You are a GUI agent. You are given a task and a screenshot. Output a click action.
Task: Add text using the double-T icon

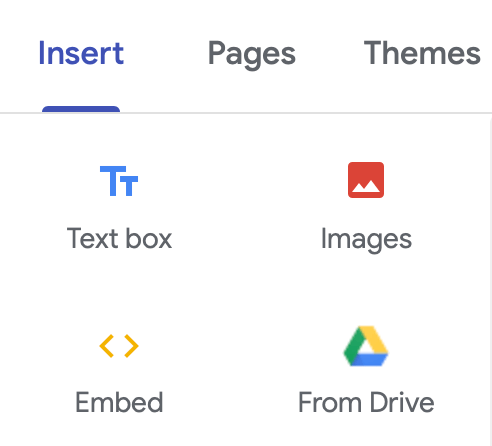point(119,181)
